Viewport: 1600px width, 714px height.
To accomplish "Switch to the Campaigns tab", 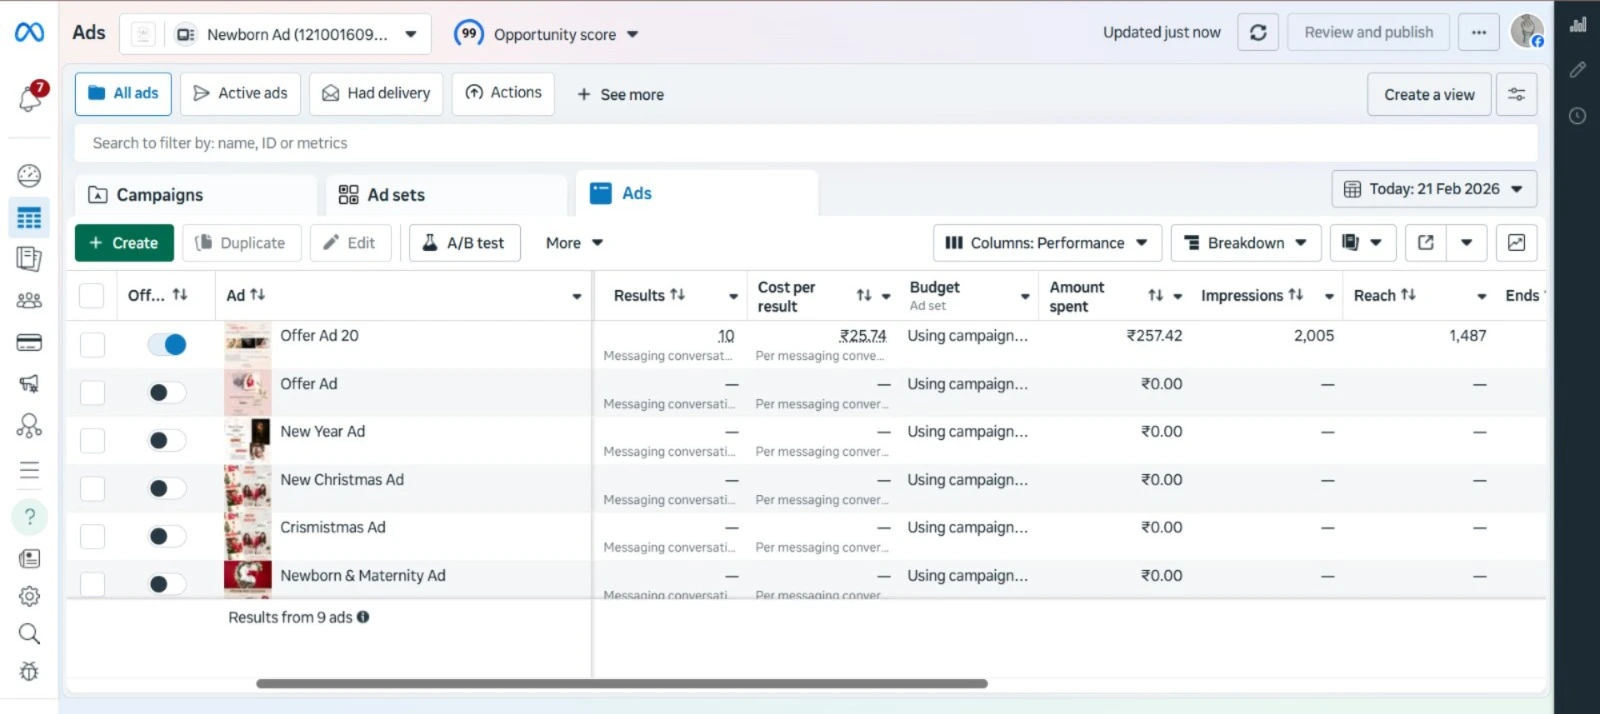I will point(195,195).
